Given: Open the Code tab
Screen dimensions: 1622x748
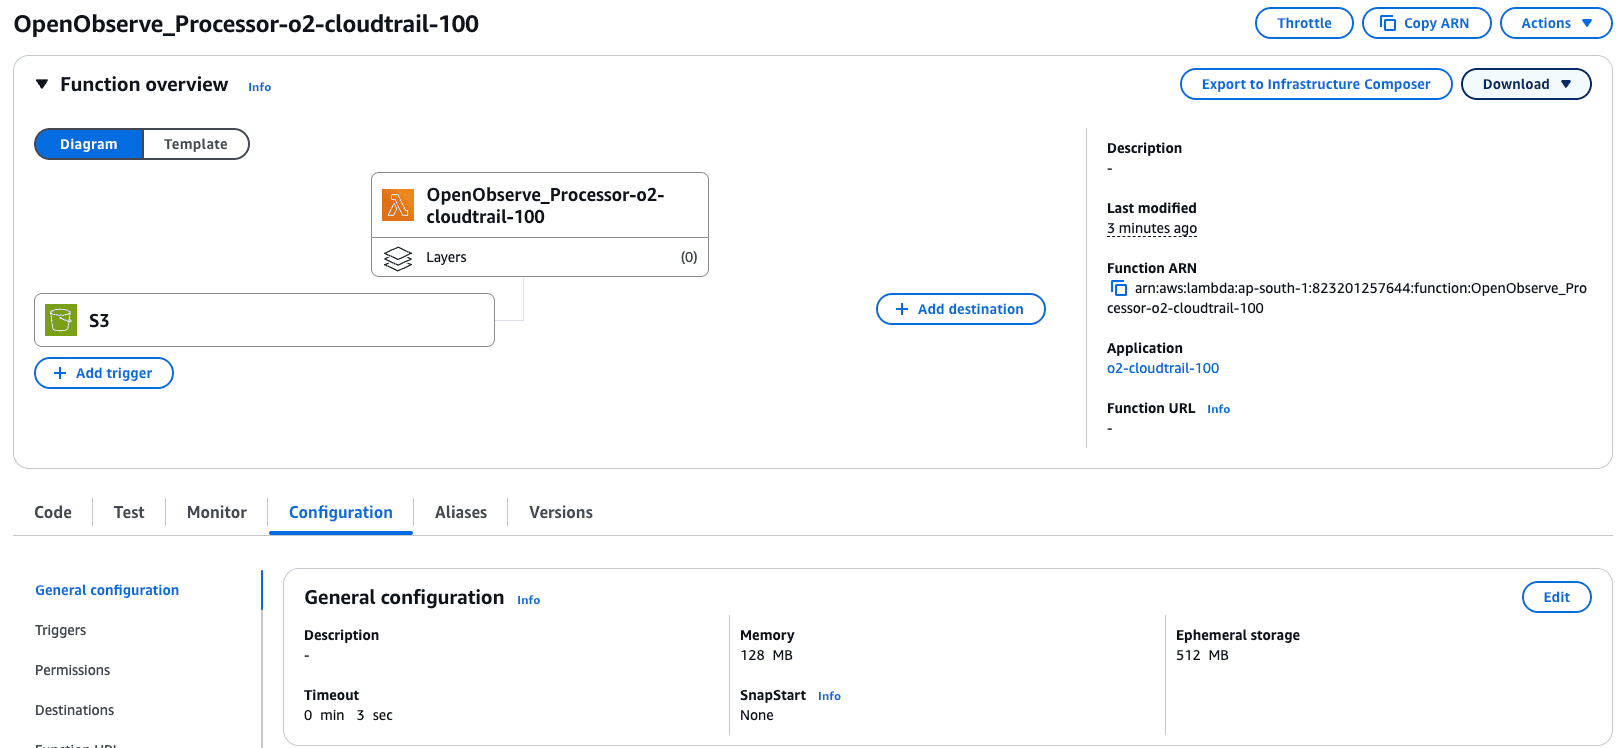Looking at the screenshot, I should [53, 512].
